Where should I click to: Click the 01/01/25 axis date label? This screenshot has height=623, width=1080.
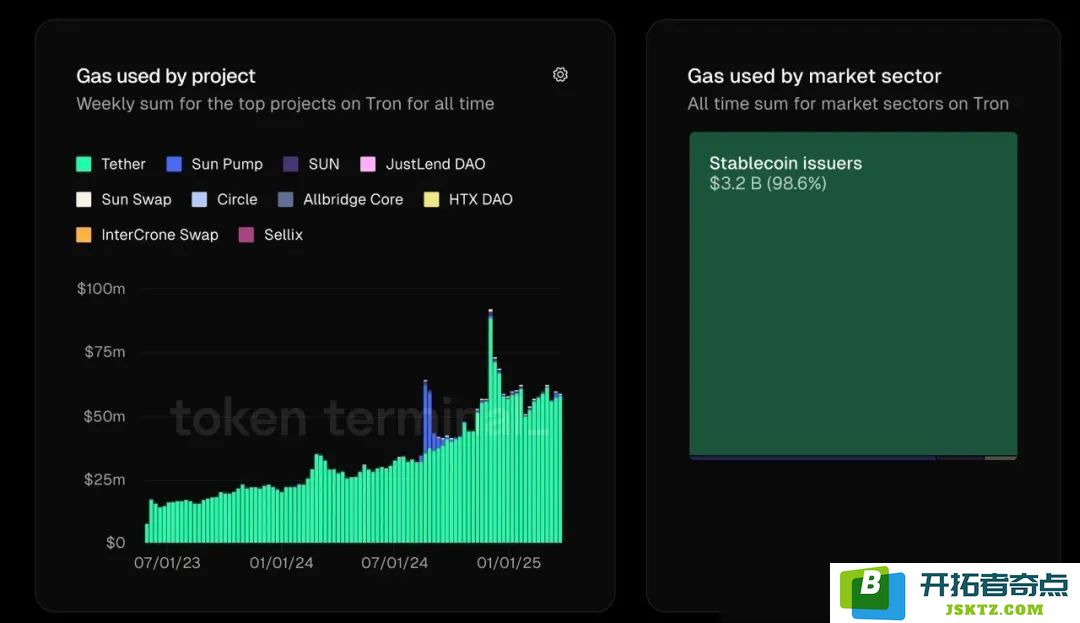coord(509,563)
